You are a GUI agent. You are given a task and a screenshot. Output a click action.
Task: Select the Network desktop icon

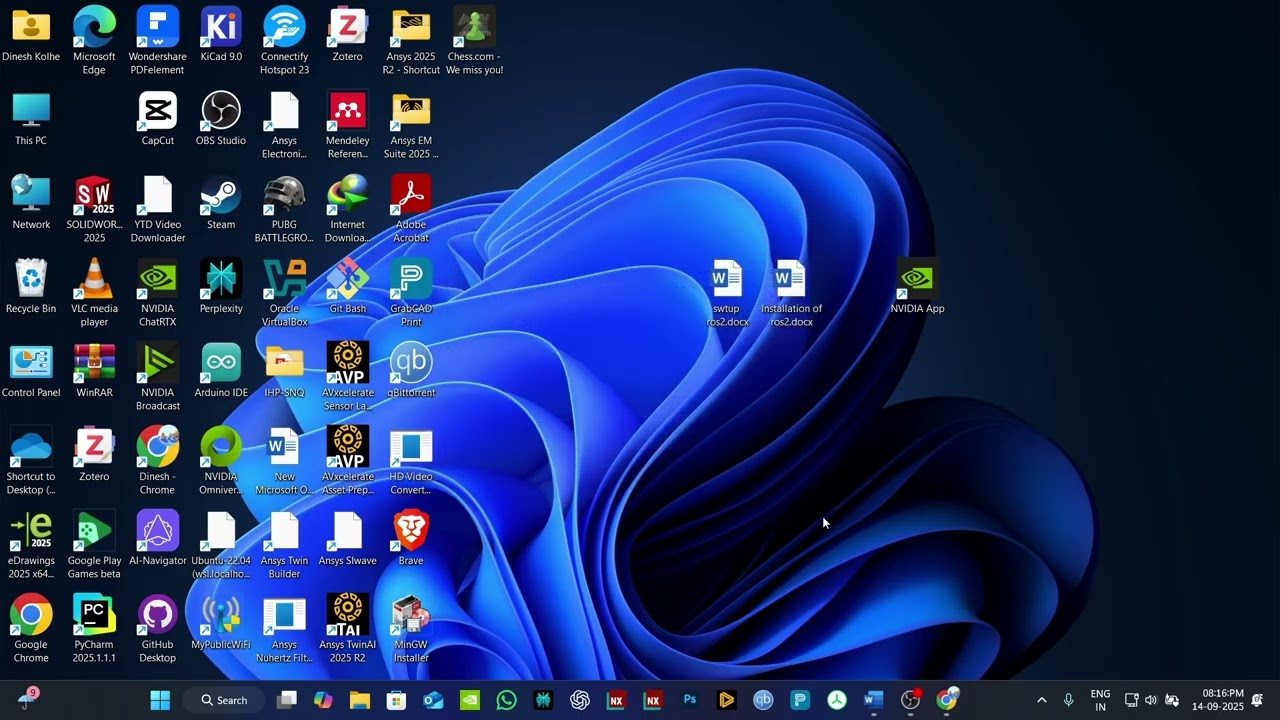point(31,204)
